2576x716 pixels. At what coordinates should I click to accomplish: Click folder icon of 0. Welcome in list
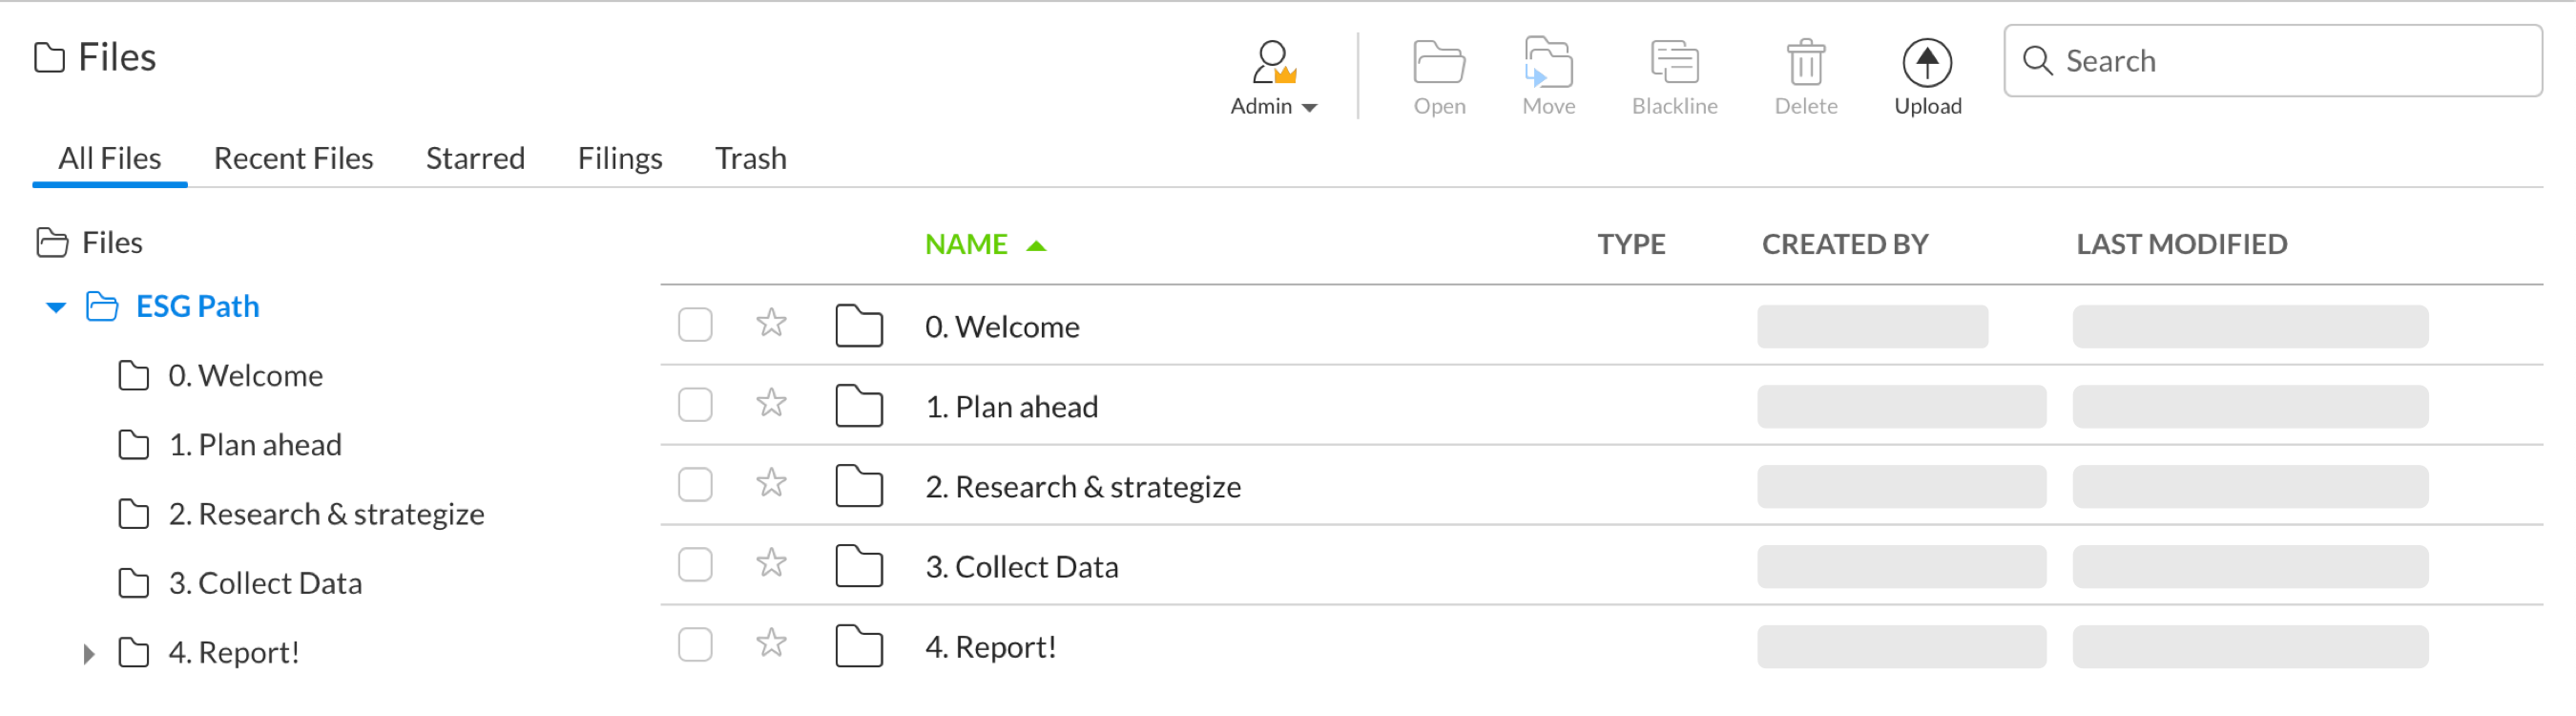[859, 326]
